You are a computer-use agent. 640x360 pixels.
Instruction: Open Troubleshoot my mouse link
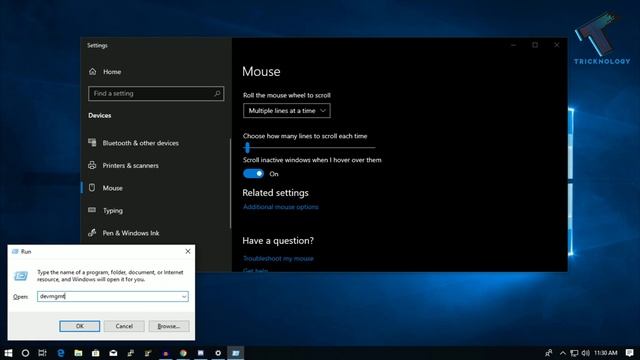coord(278,258)
